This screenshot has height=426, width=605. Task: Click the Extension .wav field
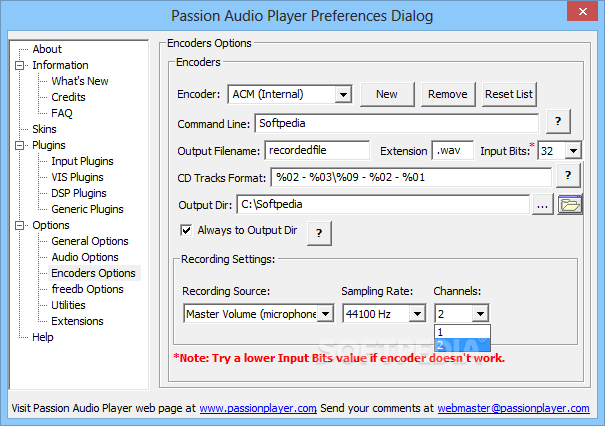point(453,150)
